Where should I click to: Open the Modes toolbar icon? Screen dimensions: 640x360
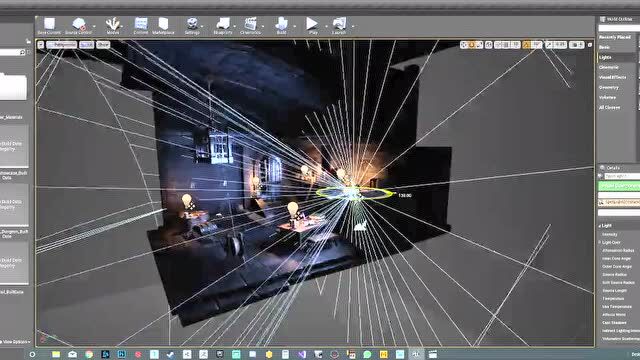click(113, 26)
